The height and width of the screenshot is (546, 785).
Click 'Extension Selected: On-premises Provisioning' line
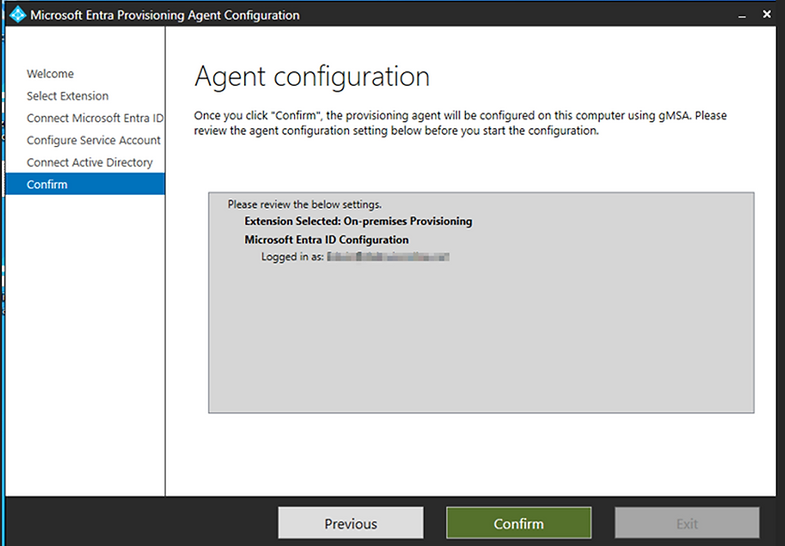[x=358, y=221]
